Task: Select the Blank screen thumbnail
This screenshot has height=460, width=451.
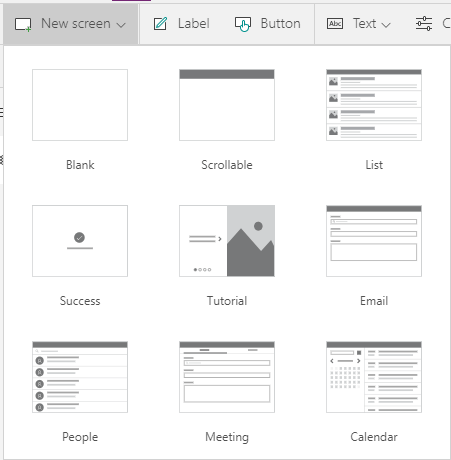Action: click(80, 105)
